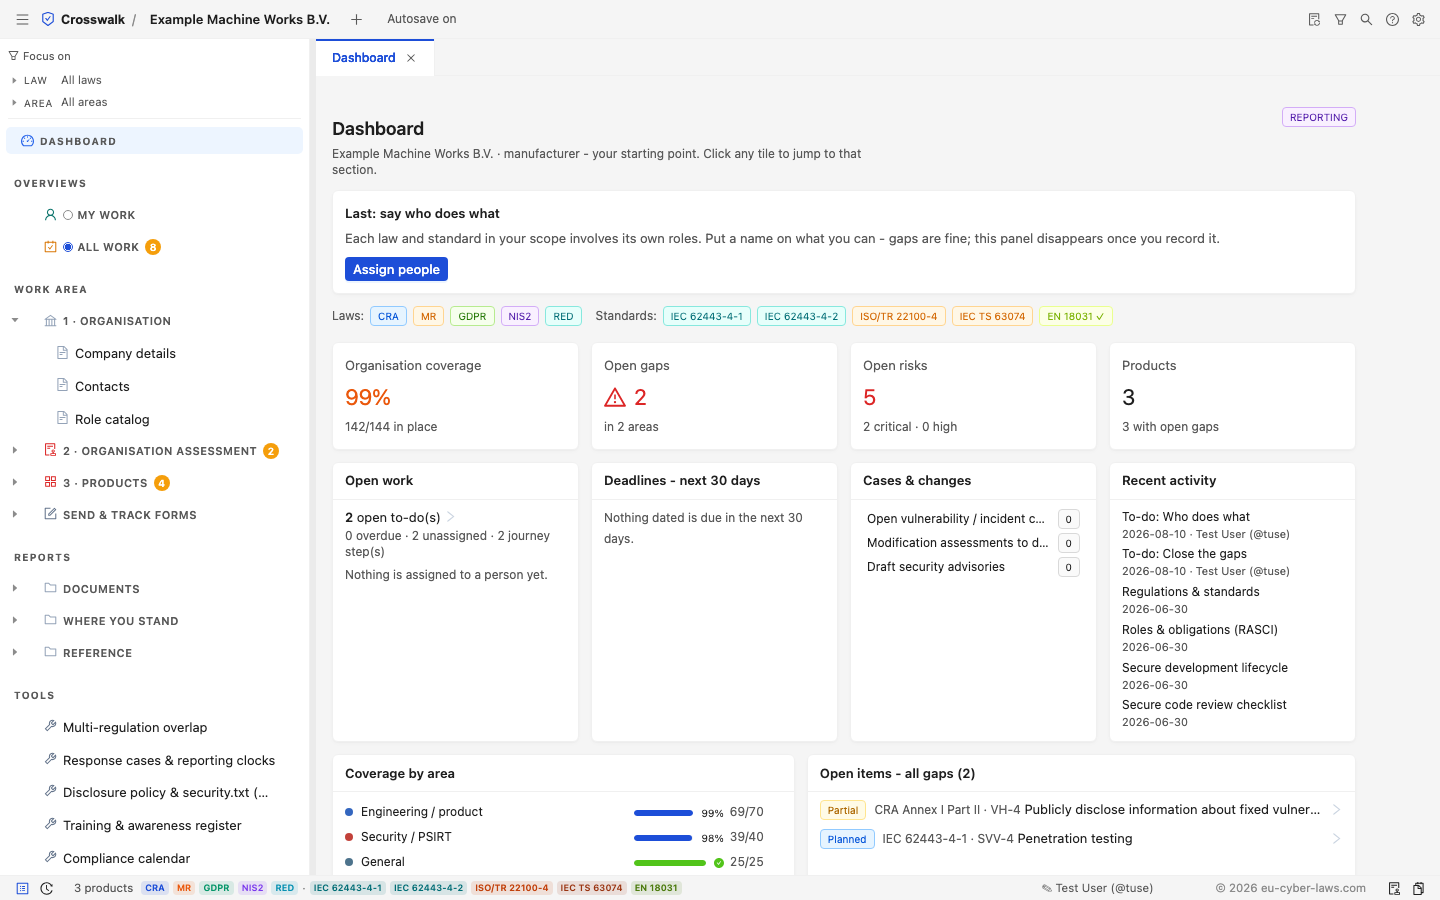
Task: Click the clipboard icon in status bar
Action: coord(1418,888)
